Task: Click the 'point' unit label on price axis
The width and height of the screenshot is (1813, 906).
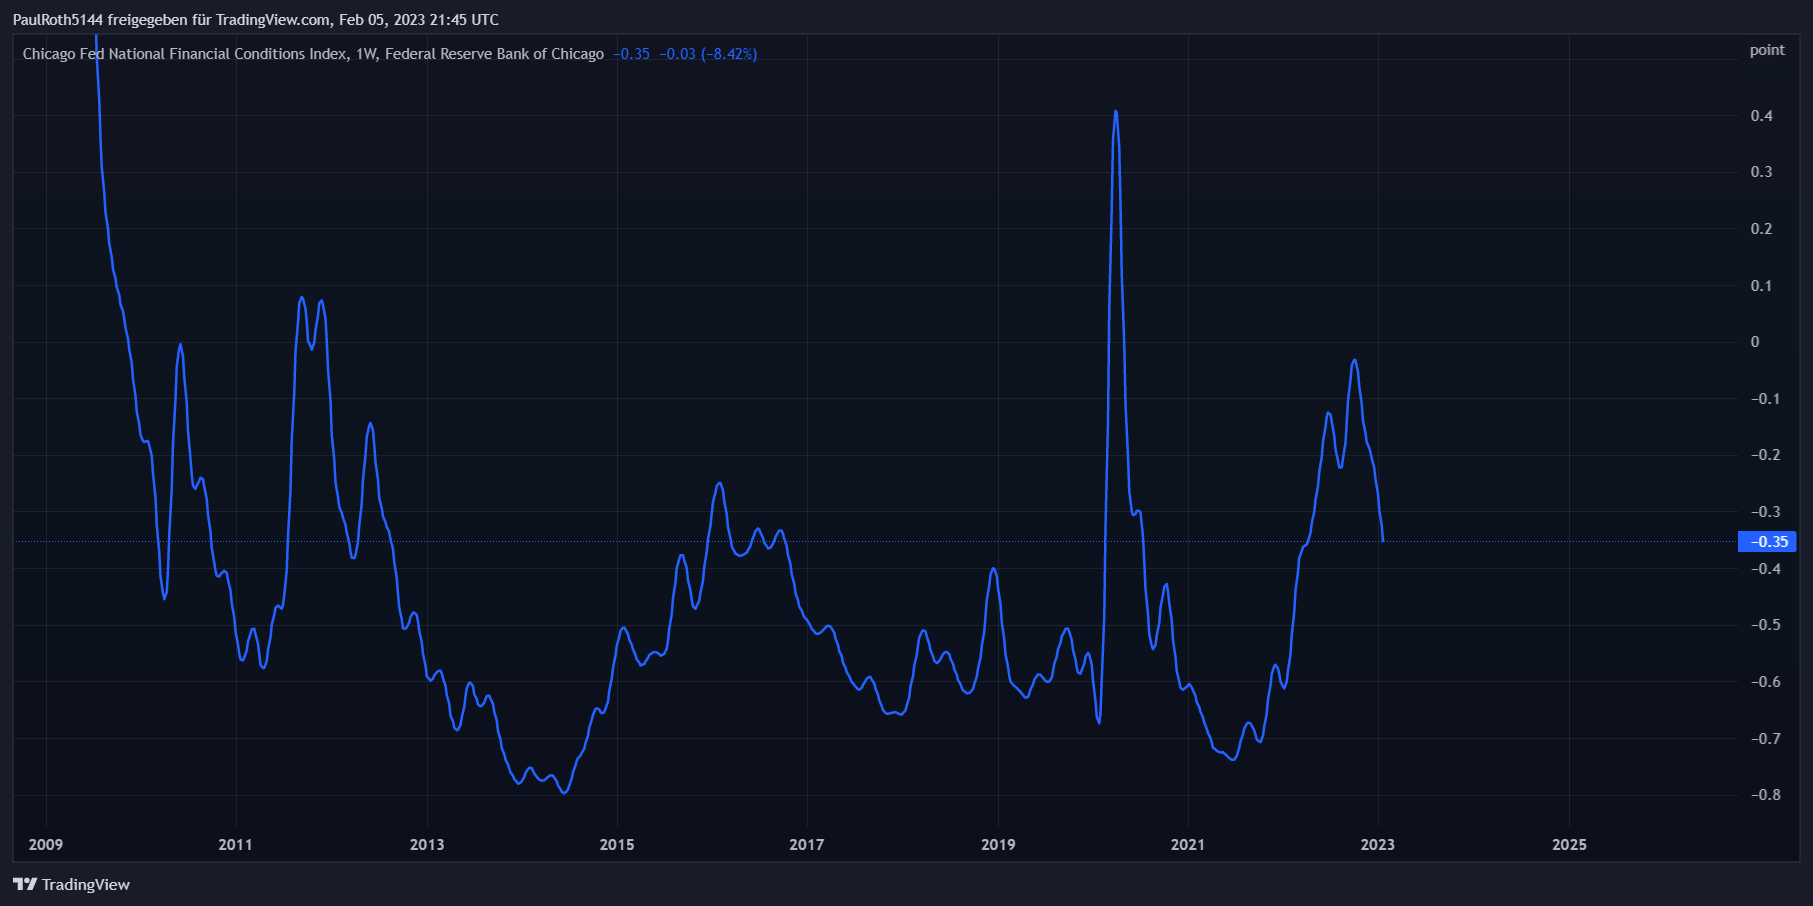Action: [x=1767, y=50]
